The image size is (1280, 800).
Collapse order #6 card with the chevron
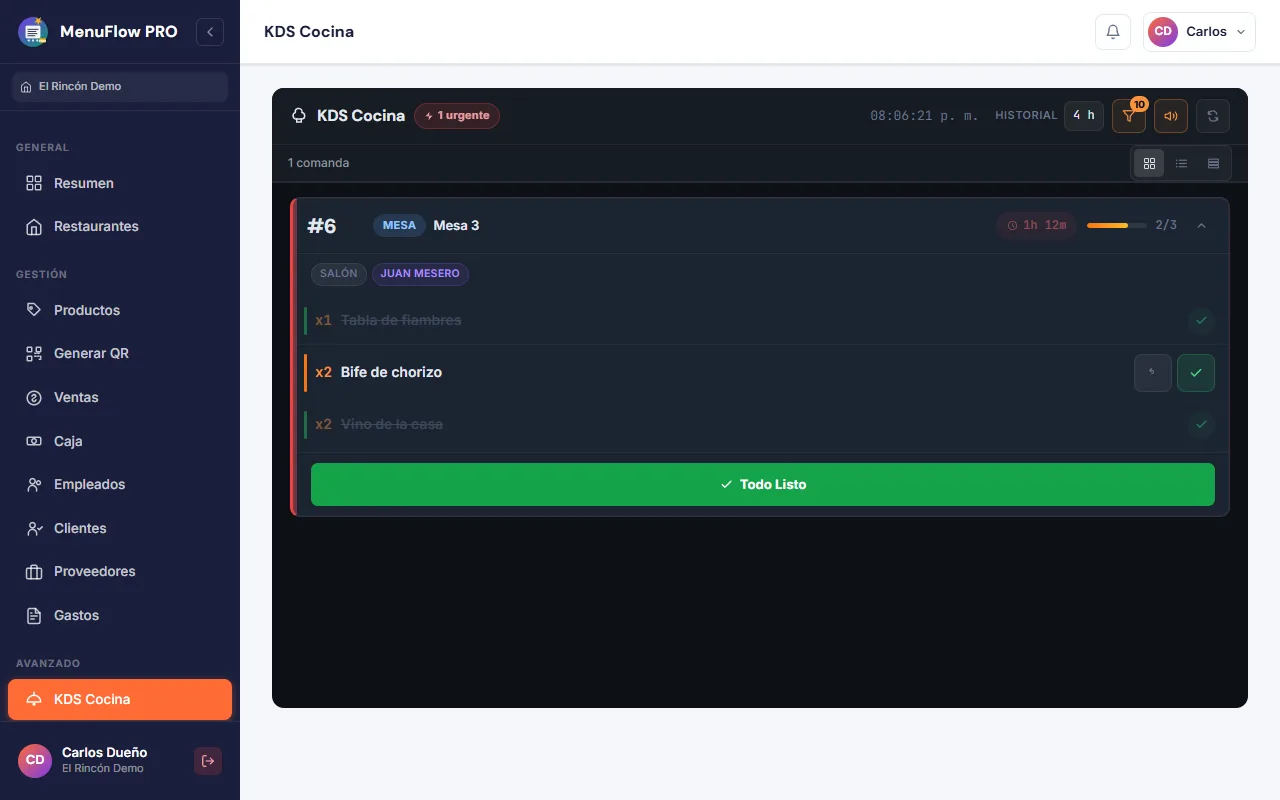1202,226
